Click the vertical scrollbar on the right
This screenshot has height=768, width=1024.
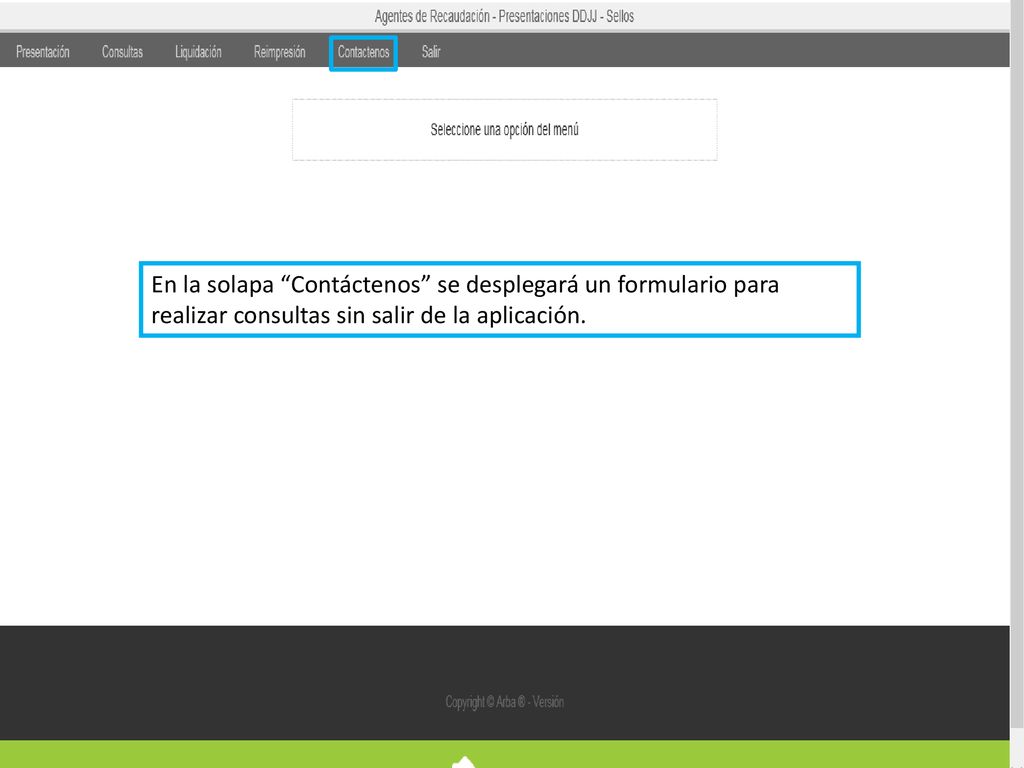[x=1017, y=366]
